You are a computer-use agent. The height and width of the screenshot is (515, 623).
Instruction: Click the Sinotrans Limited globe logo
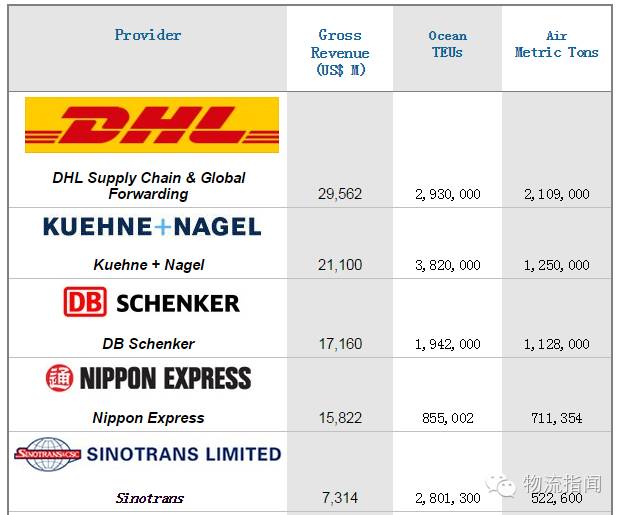[x=48, y=454]
